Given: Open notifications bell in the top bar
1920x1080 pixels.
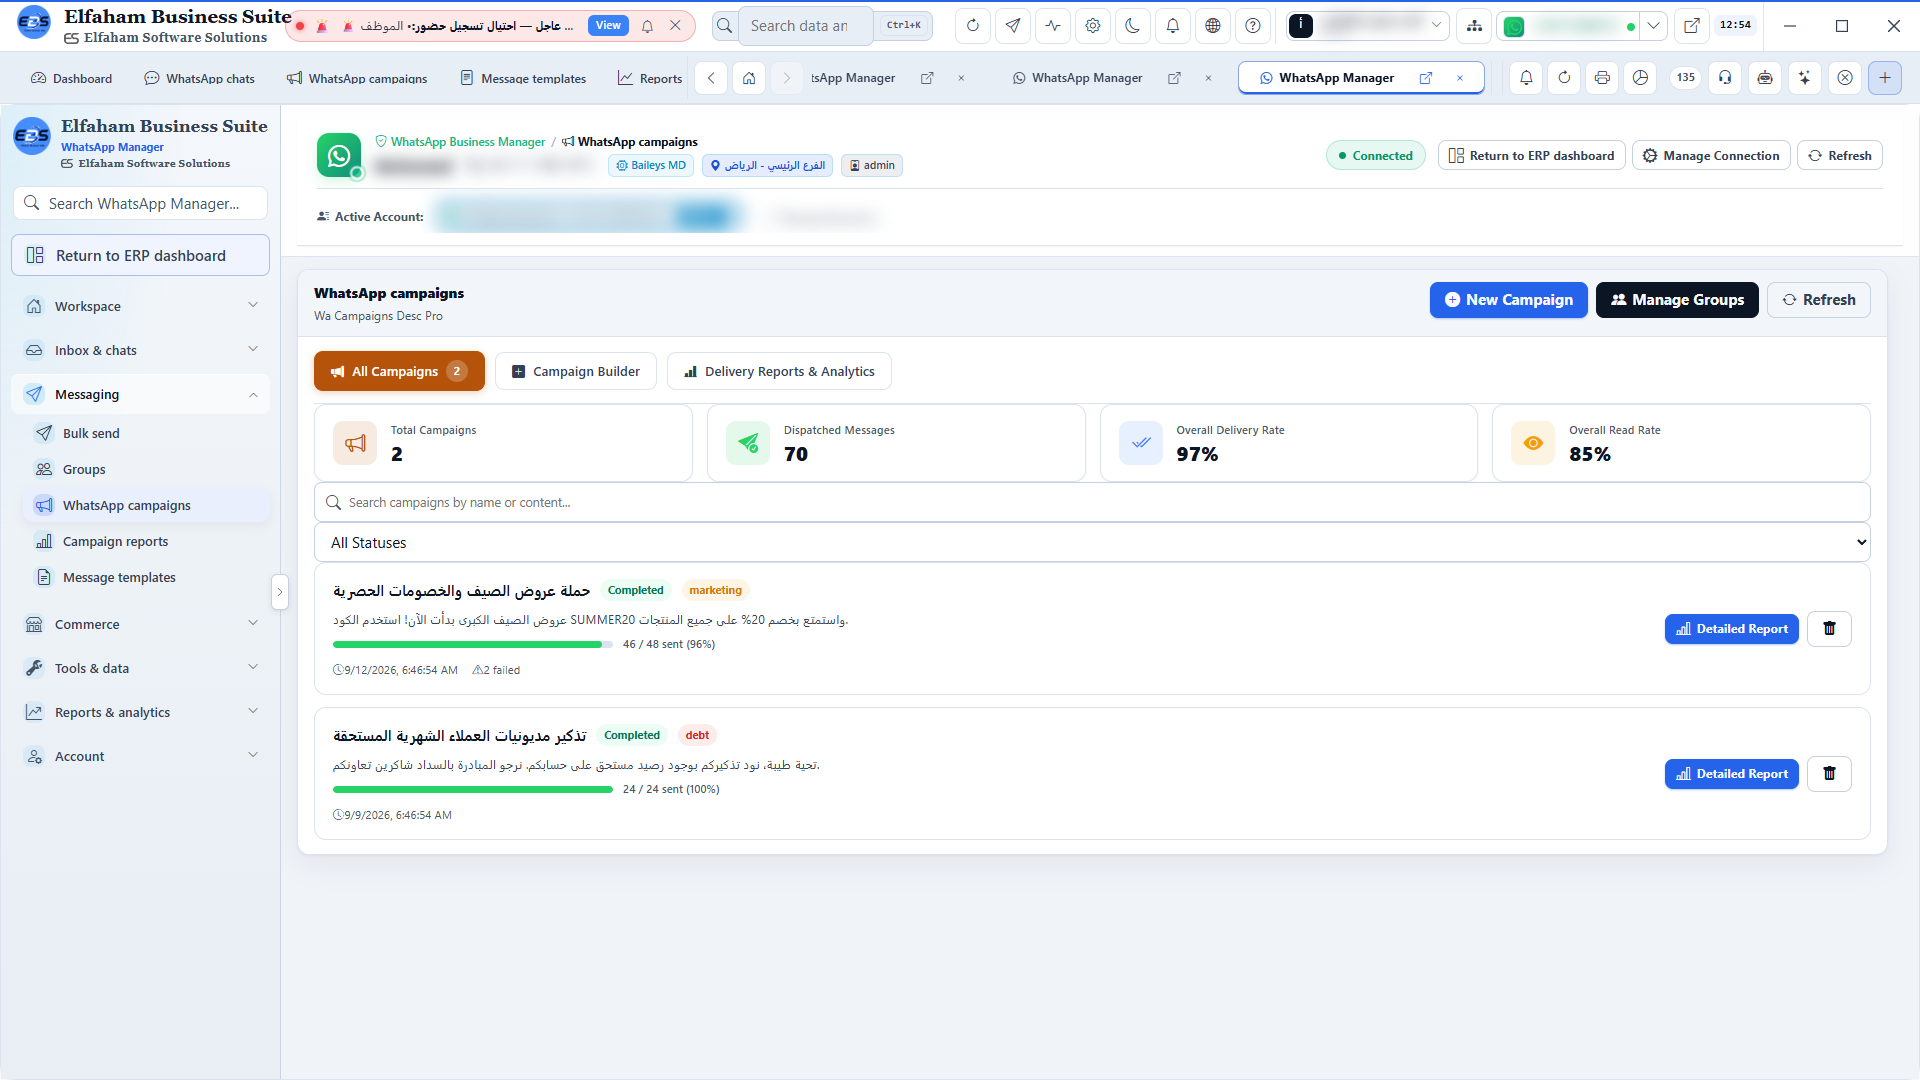Looking at the screenshot, I should coord(1172,26).
